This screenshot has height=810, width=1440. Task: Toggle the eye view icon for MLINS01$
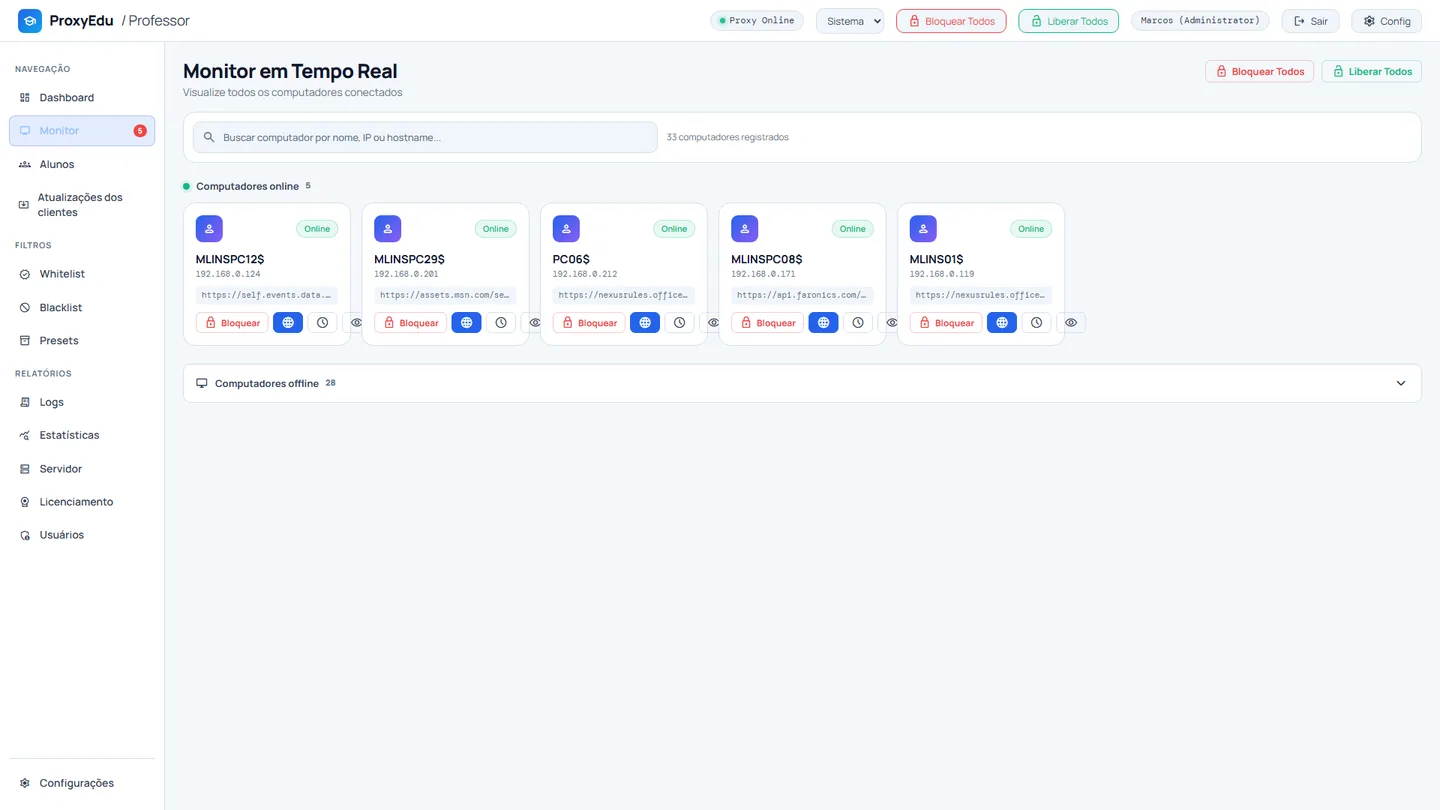pos(1071,323)
